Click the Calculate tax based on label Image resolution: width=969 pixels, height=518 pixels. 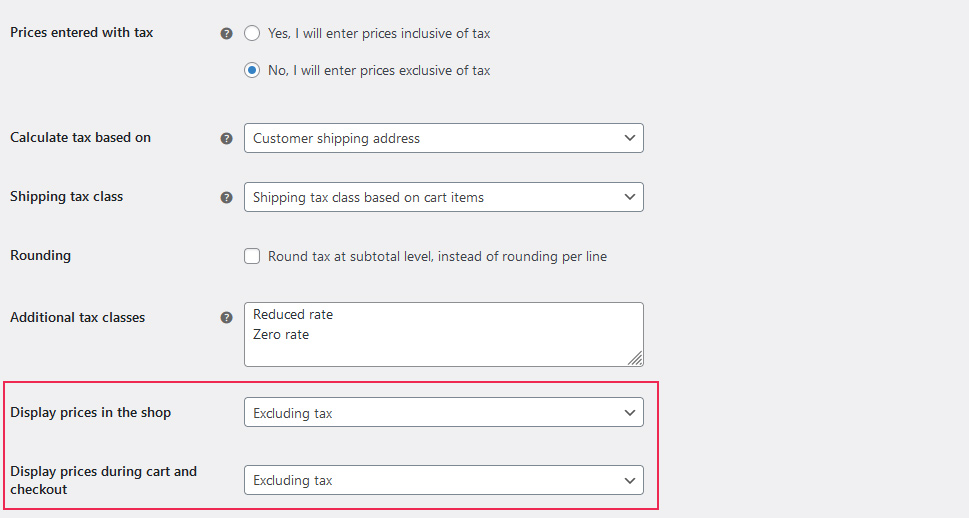80,137
